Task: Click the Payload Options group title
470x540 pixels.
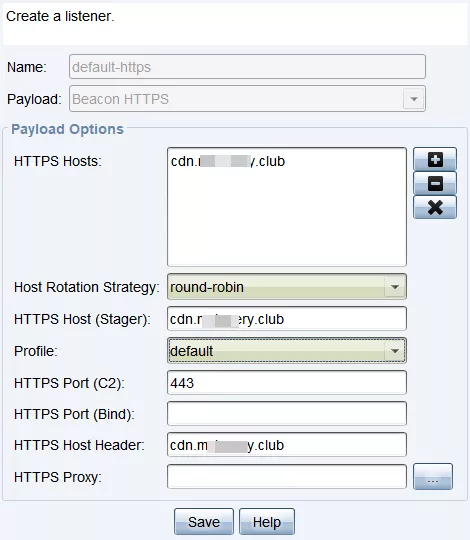Action: 67,129
